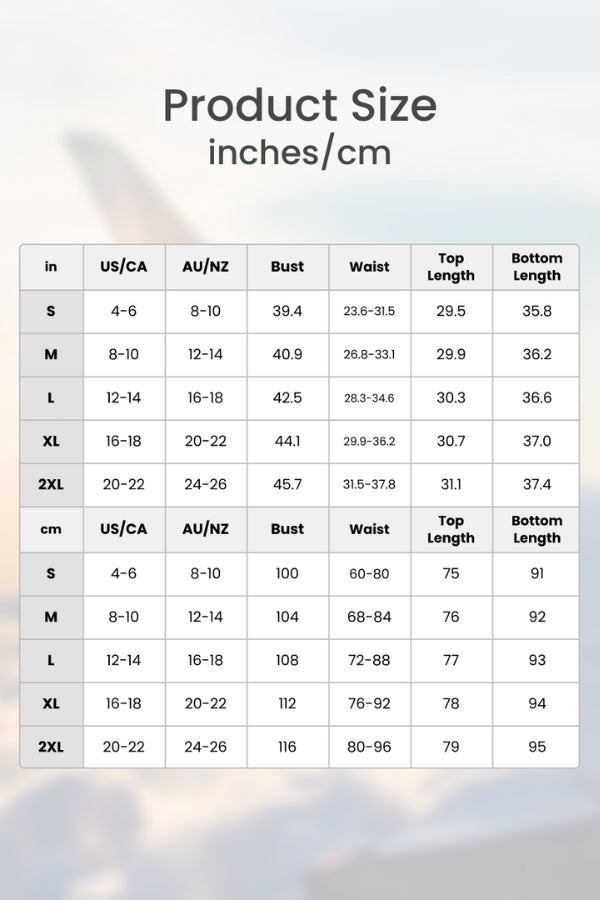Click the "inches/cm" subtitle
This screenshot has width=600, height=900.
coord(299,152)
